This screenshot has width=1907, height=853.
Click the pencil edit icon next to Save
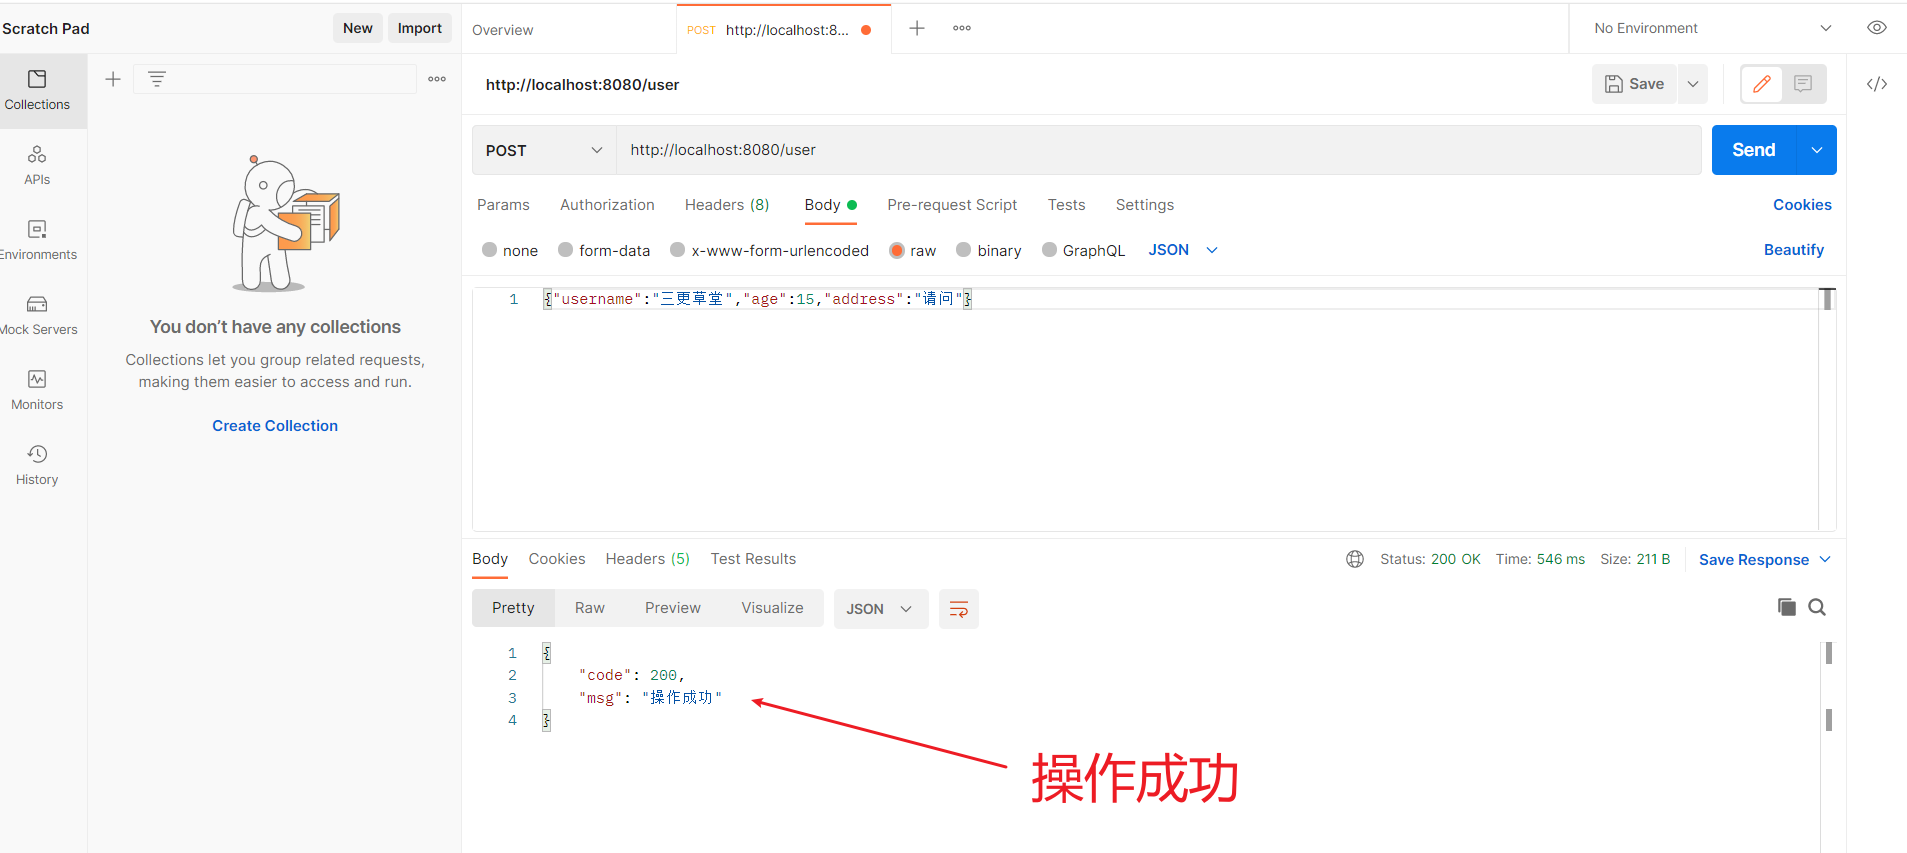coord(1762,84)
